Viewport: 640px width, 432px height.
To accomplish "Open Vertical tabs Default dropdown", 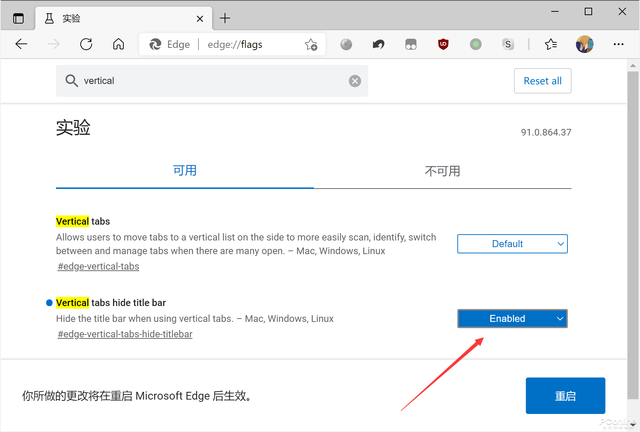I will [x=512, y=244].
